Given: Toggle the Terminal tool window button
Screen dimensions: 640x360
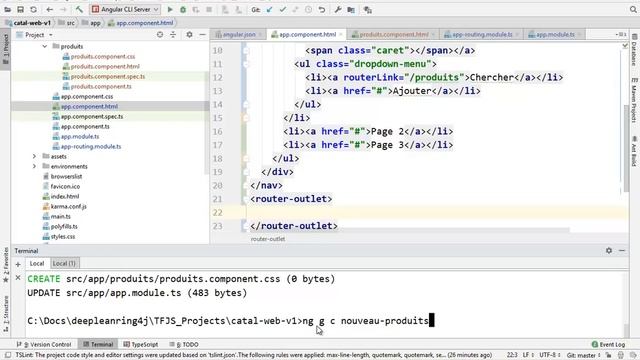Looking at the screenshot, I should click(98, 344).
